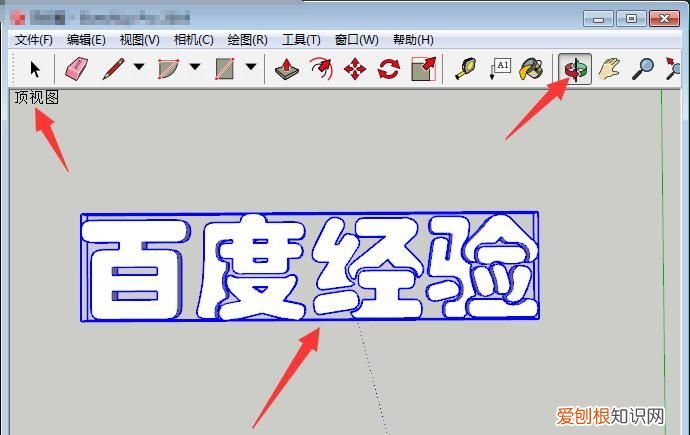Open the 工具(T) menu

pos(301,40)
